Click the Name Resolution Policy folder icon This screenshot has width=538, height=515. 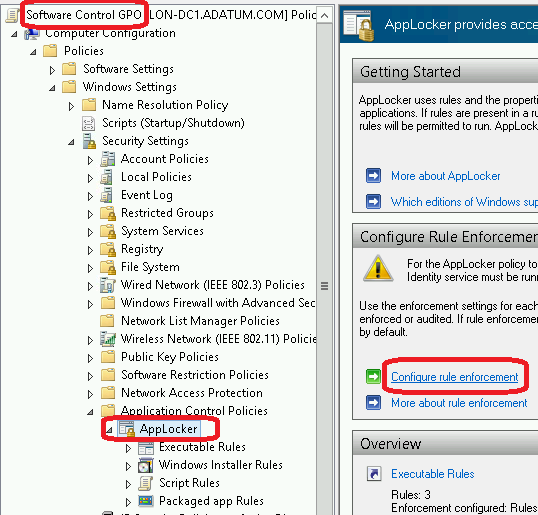coord(89,105)
